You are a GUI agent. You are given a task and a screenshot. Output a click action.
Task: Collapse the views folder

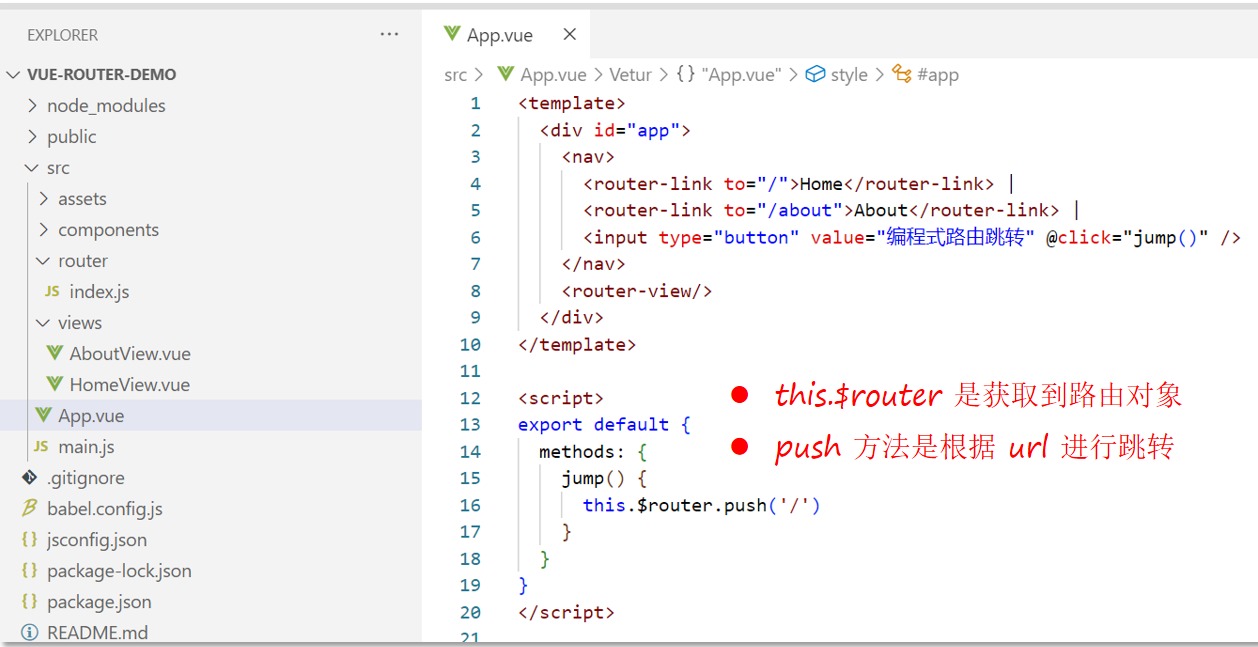click(x=44, y=323)
